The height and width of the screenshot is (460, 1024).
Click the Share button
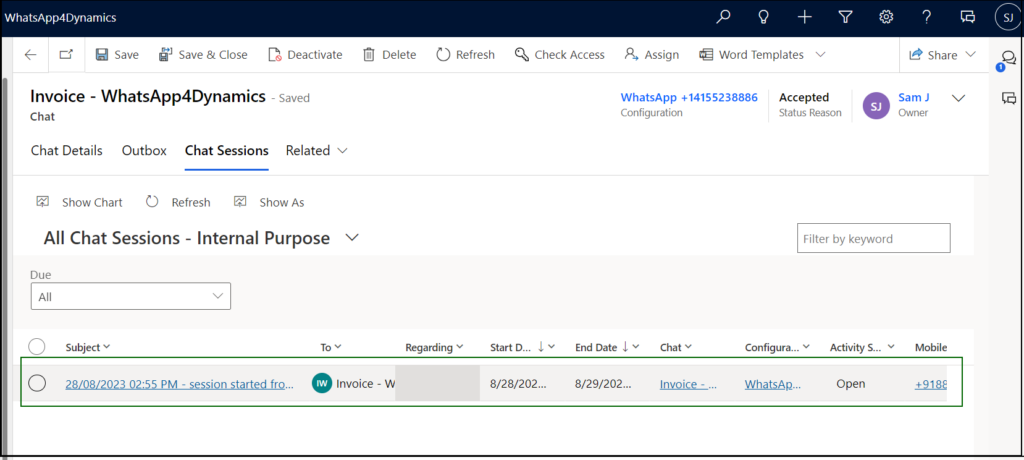pyautogui.click(x=935, y=55)
